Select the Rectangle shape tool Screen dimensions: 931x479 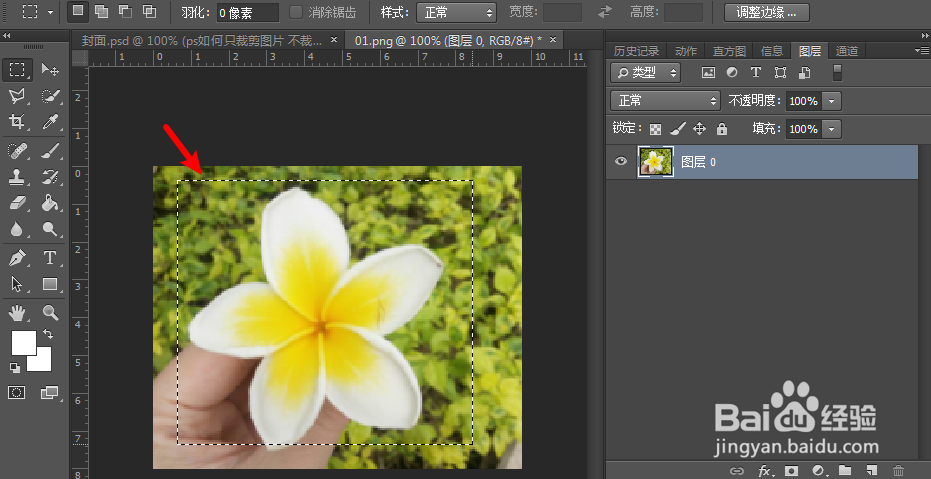50,284
